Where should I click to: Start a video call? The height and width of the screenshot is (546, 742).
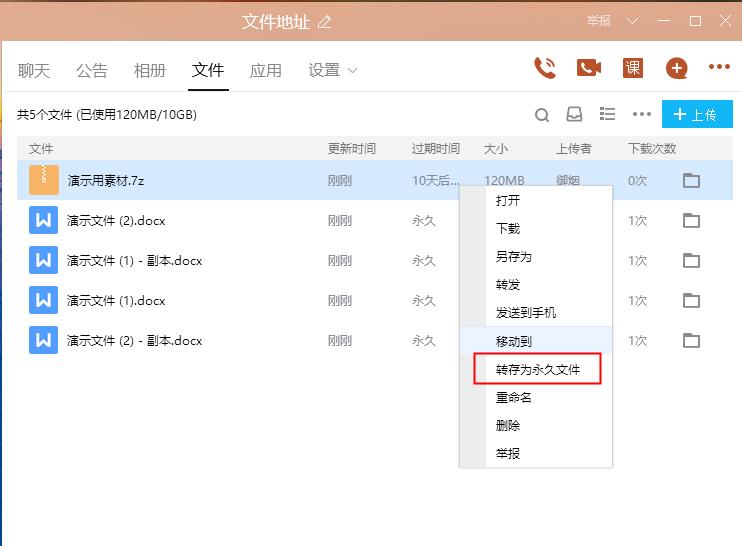coord(589,68)
